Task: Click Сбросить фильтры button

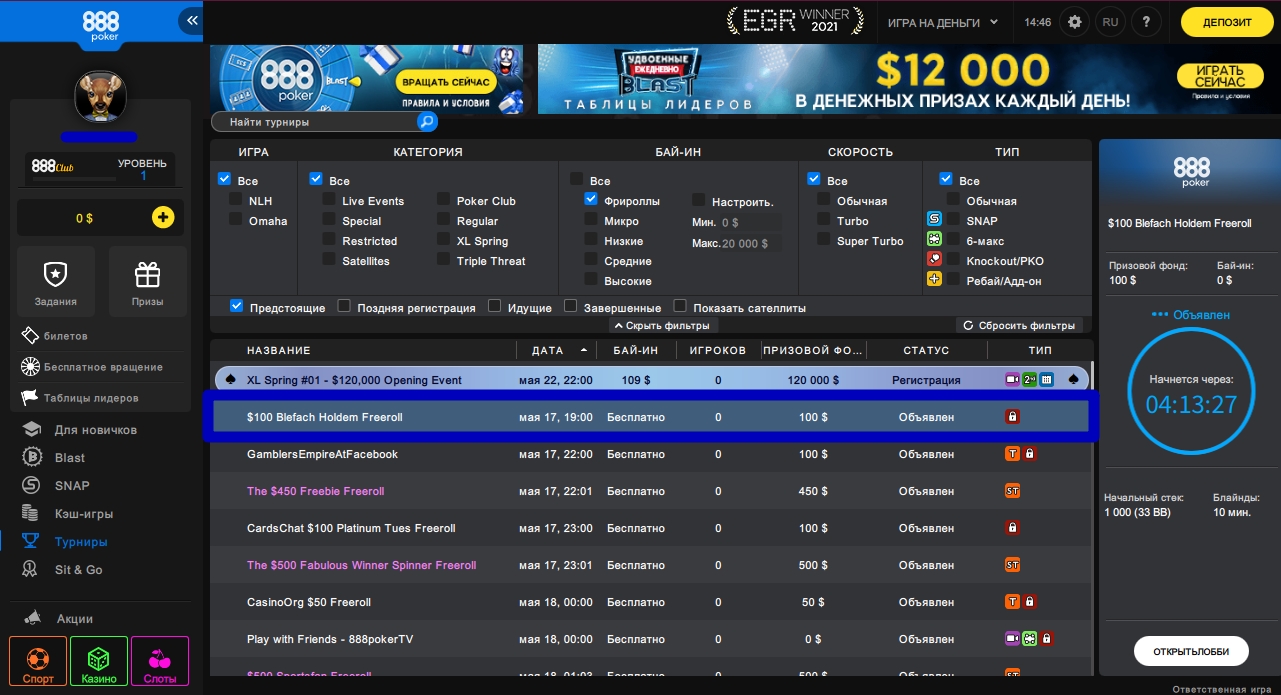Action: pos(1020,326)
